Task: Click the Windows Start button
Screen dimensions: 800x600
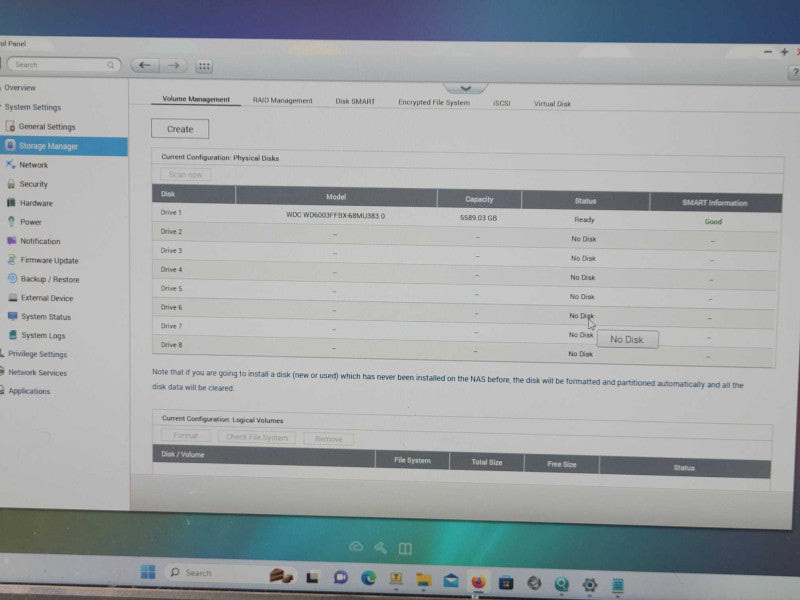Action: point(148,572)
